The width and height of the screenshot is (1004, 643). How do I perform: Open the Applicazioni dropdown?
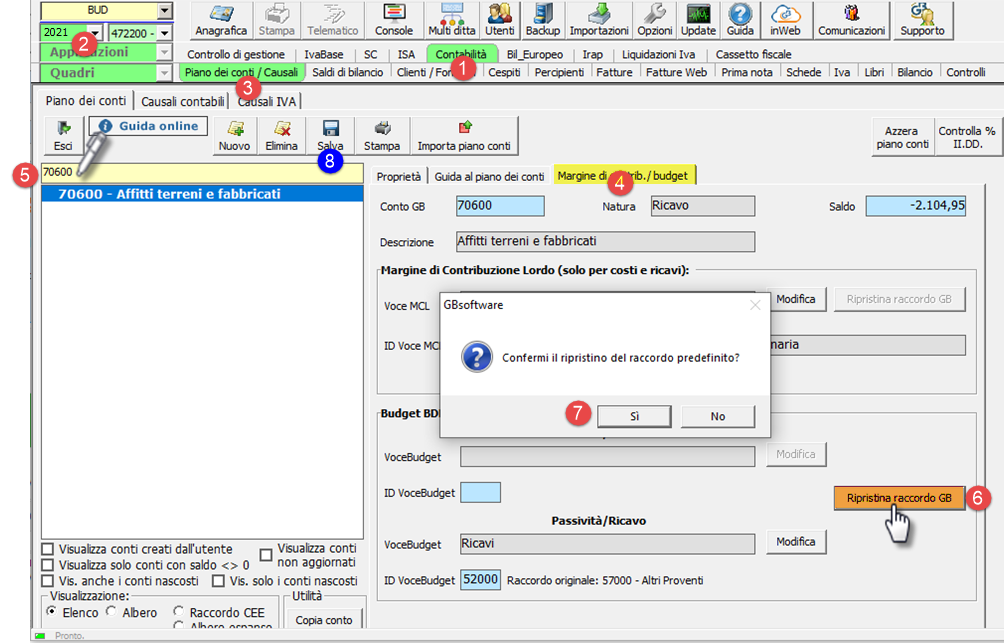tap(164, 52)
